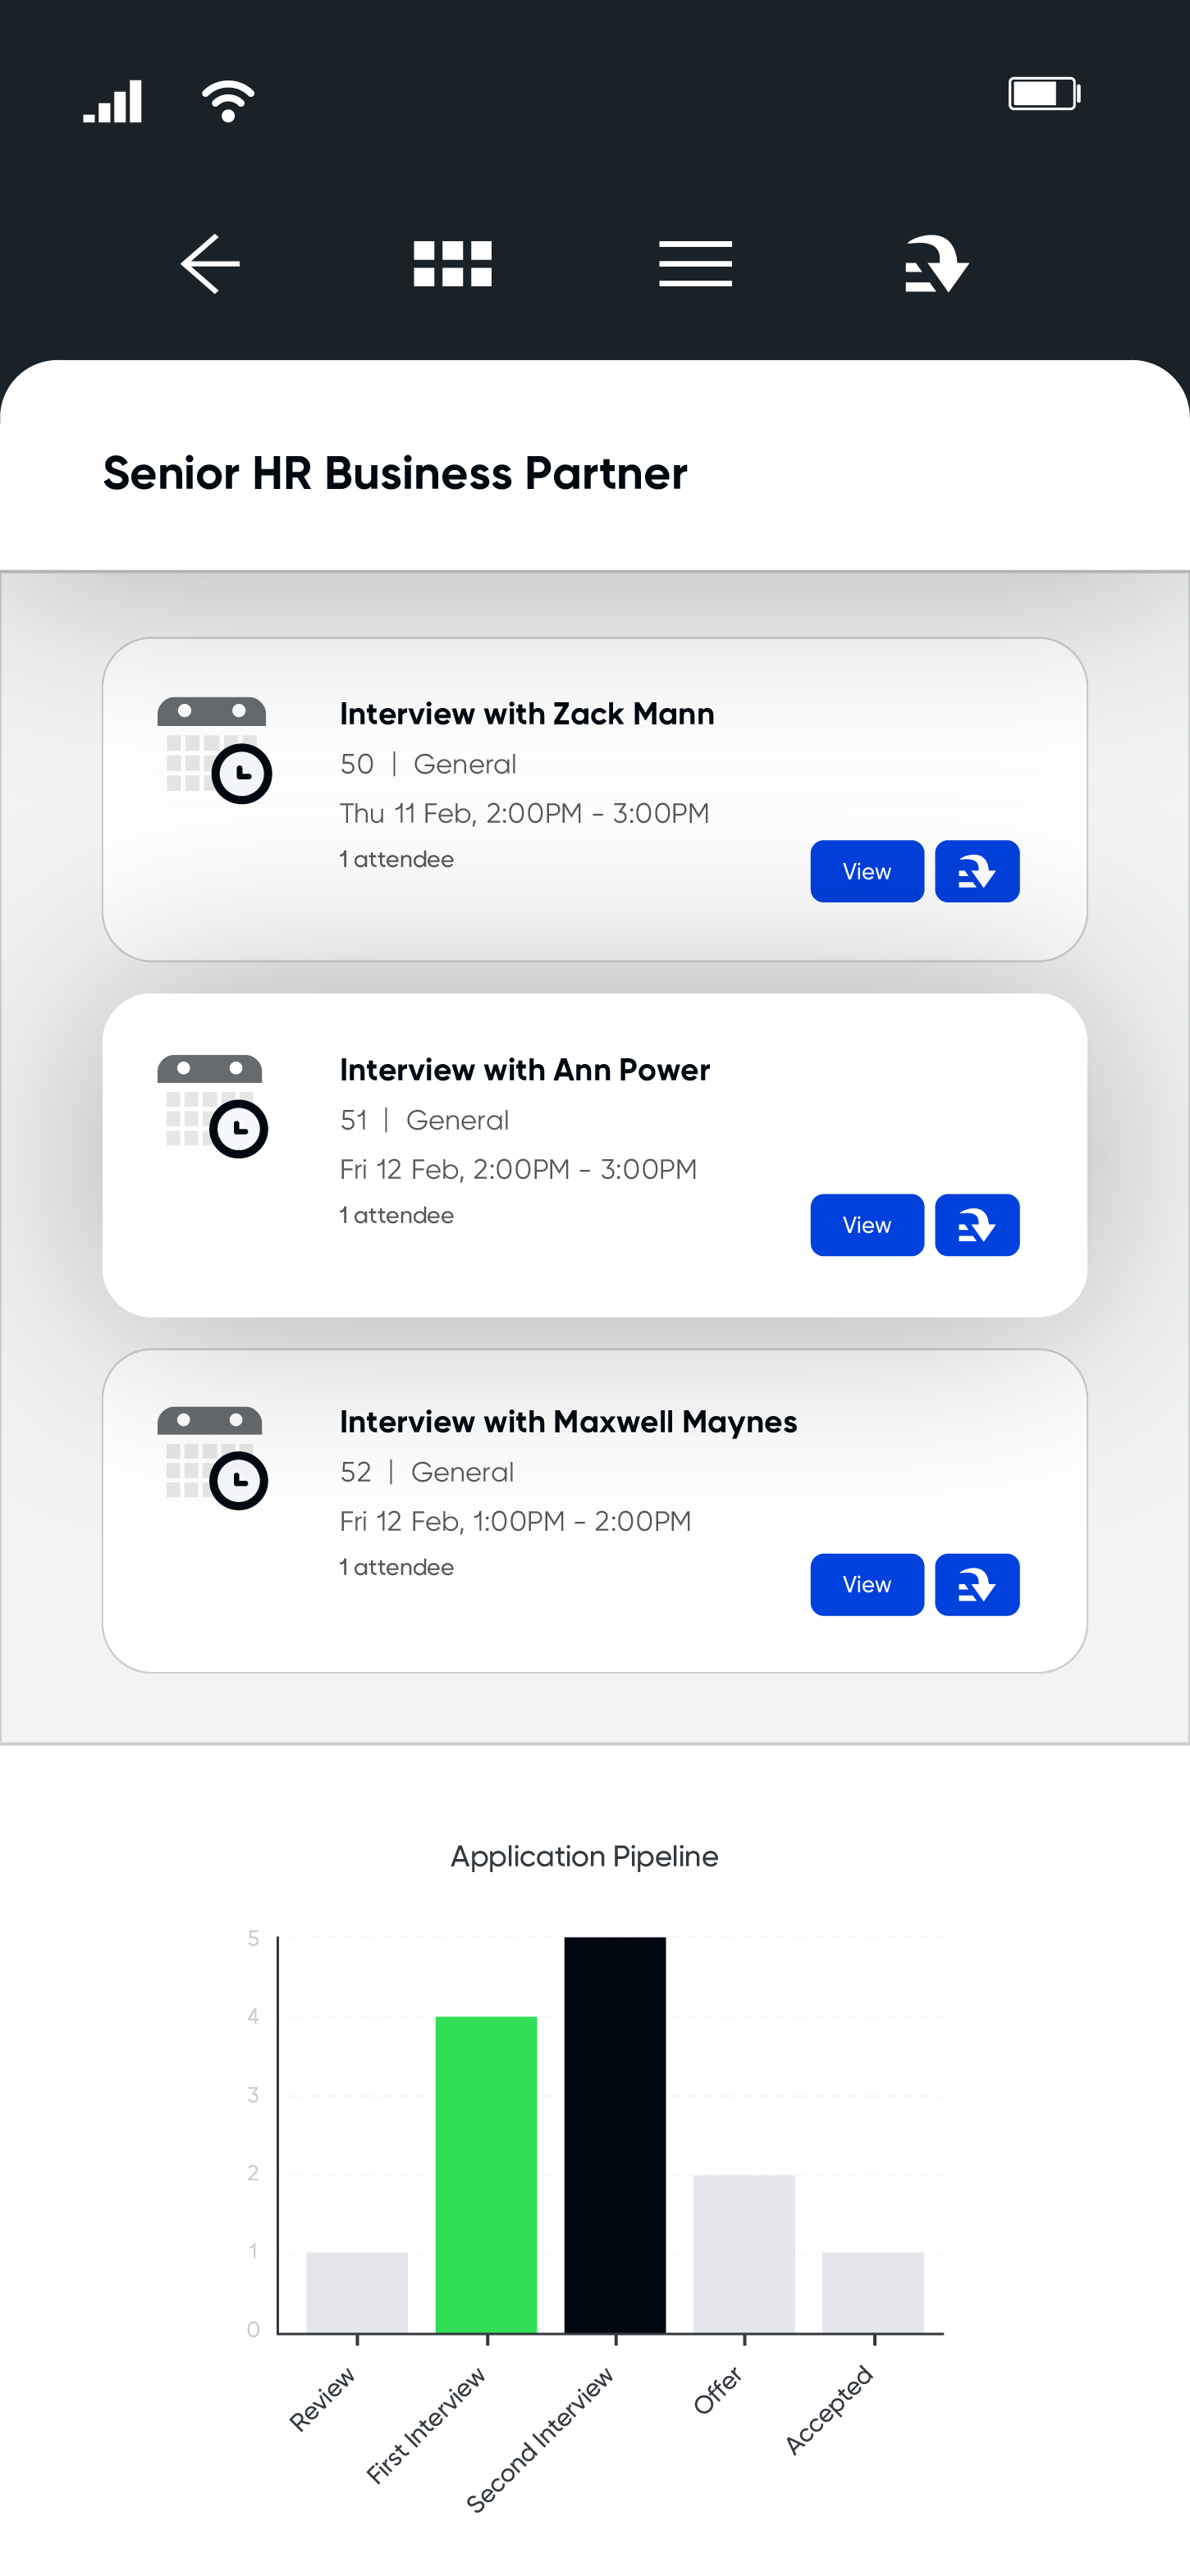This screenshot has height=2576, width=1190.
Task: Tap the calendar clock icon for Maxwell Maynes
Action: click(212, 1458)
